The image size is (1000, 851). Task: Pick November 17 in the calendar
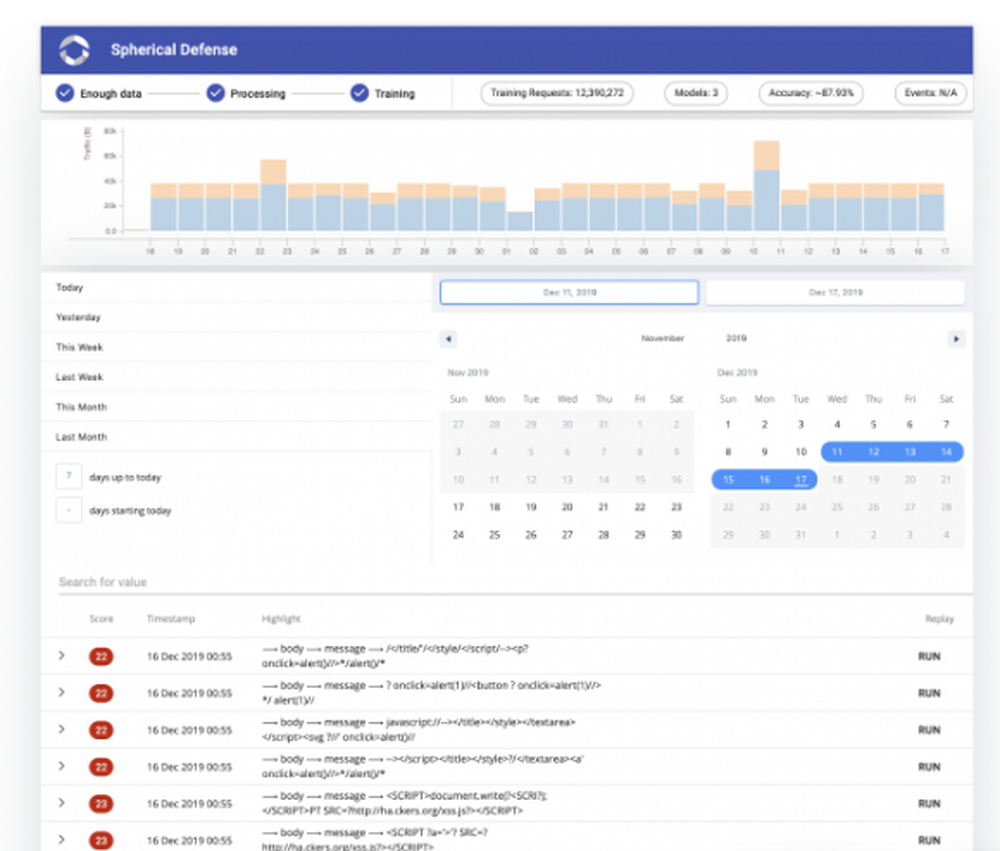[x=458, y=507]
